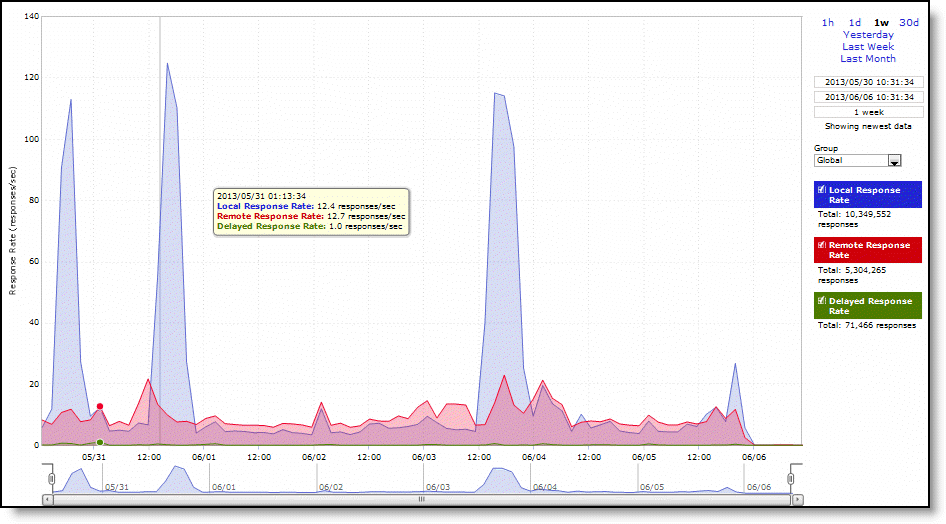Click the '1 week' duration field
Image resolution: width=946 pixels, height=524 pixels.
click(867, 112)
